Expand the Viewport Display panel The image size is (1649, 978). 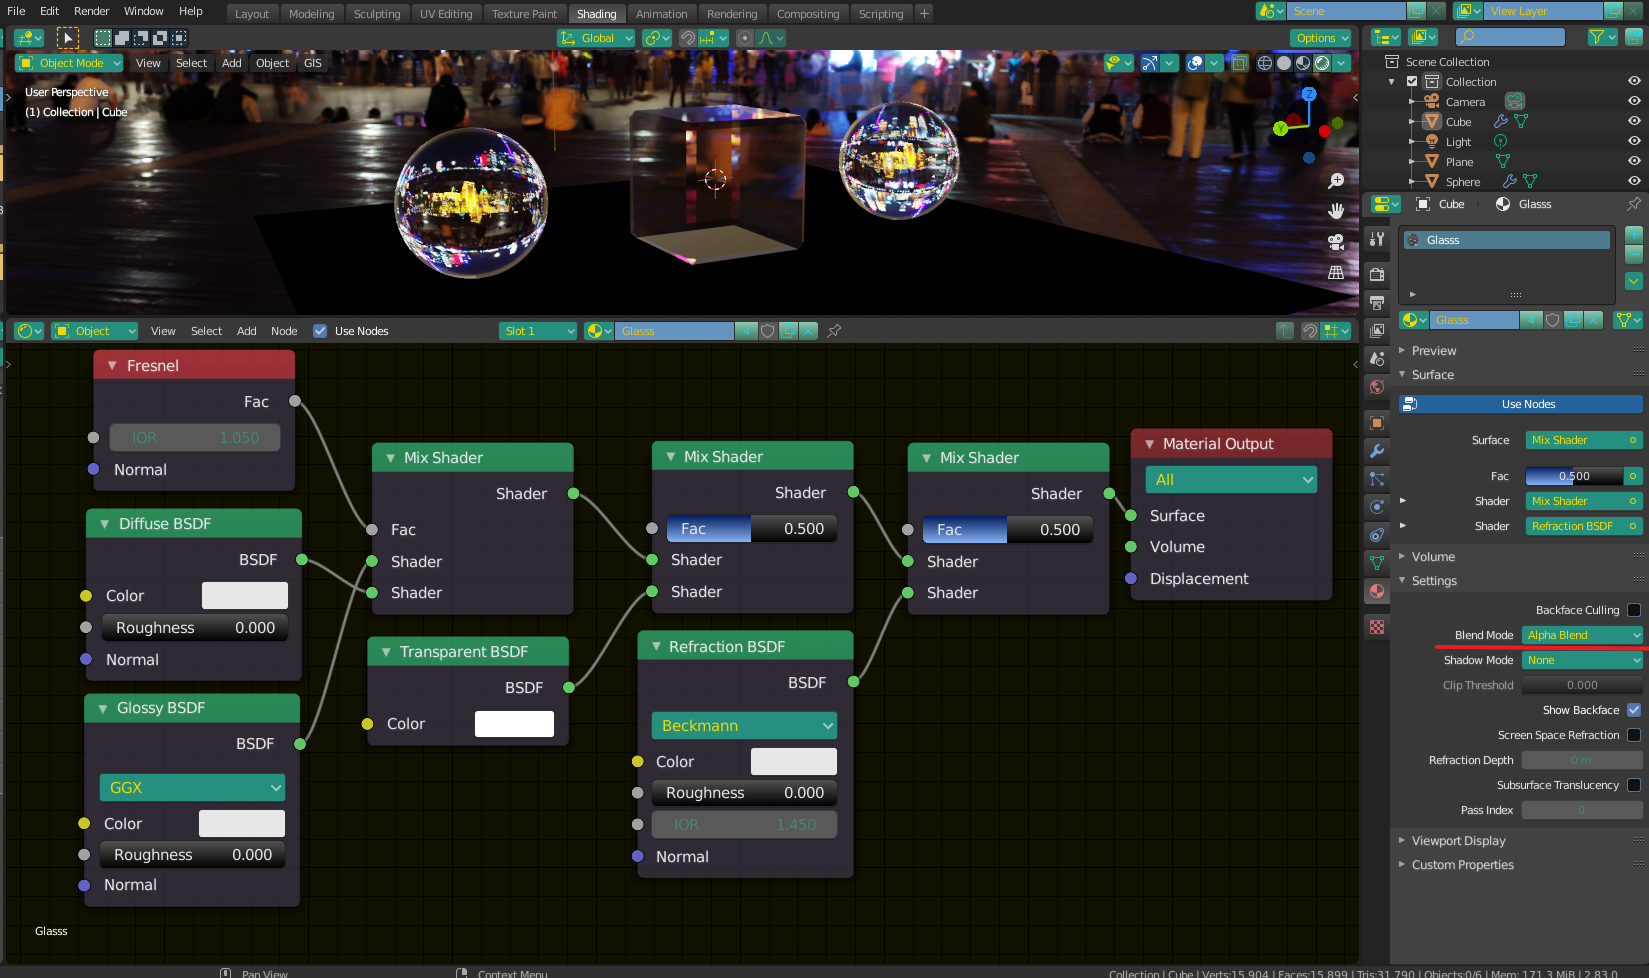(1458, 841)
